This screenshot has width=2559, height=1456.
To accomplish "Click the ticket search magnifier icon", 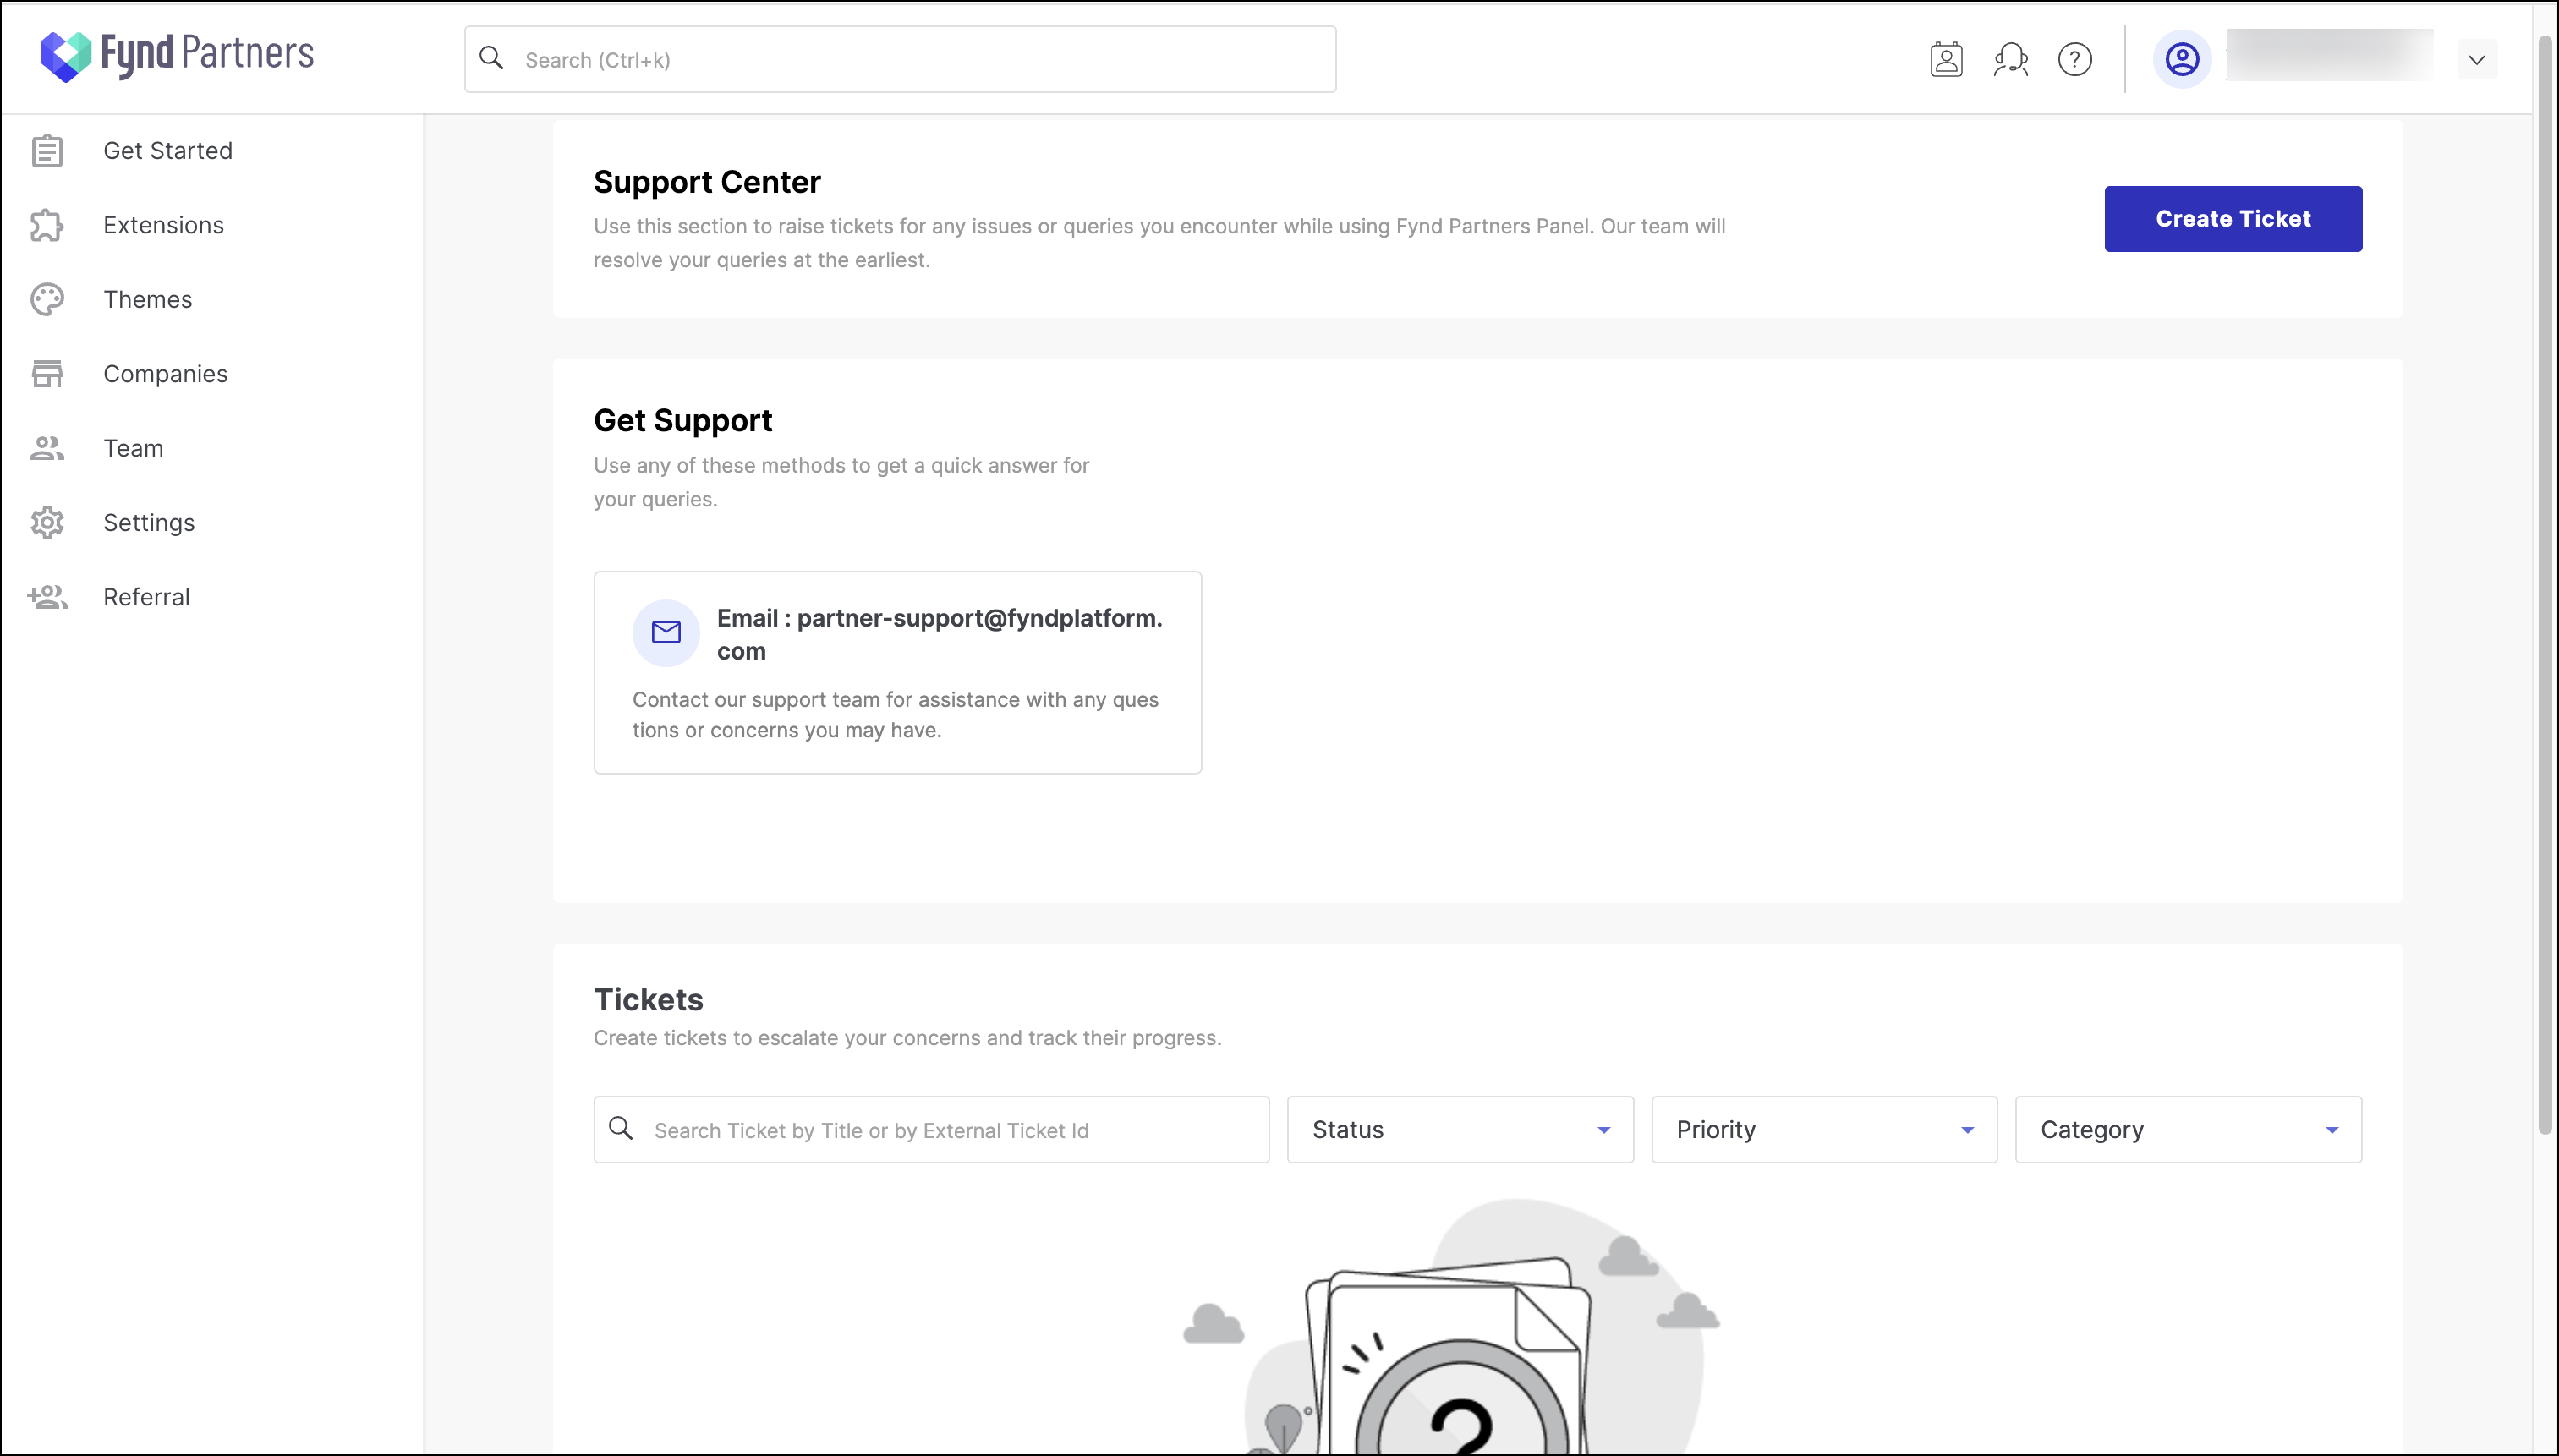I will [621, 1129].
